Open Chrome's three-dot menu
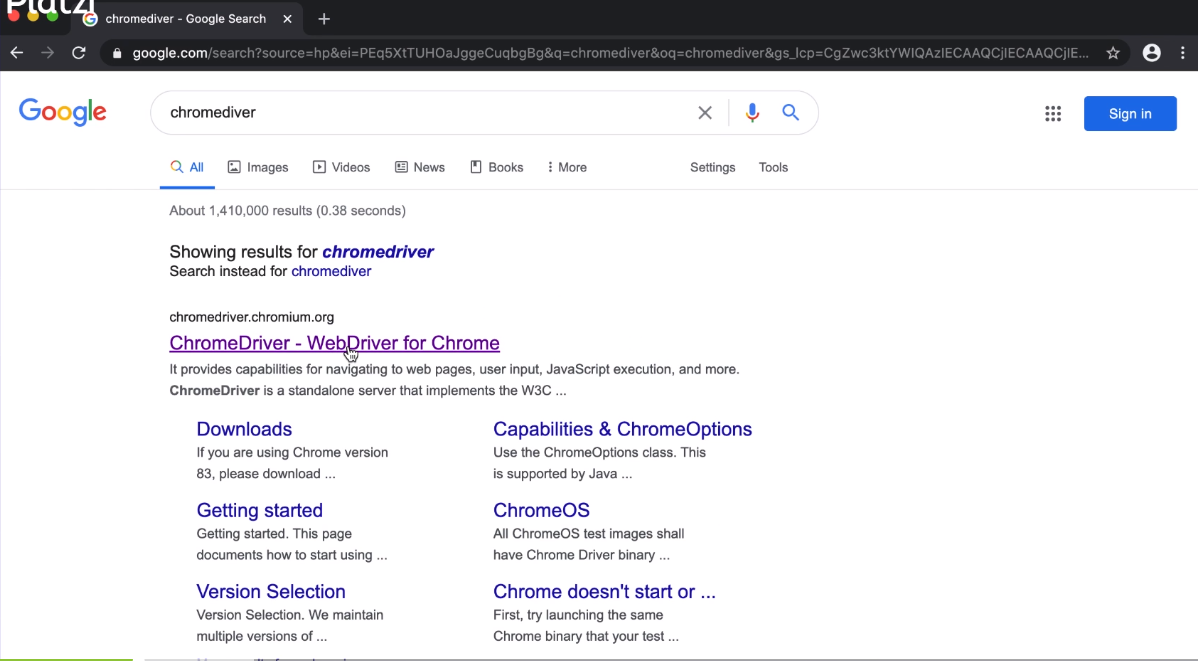 pyautogui.click(x=1183, y=53)
